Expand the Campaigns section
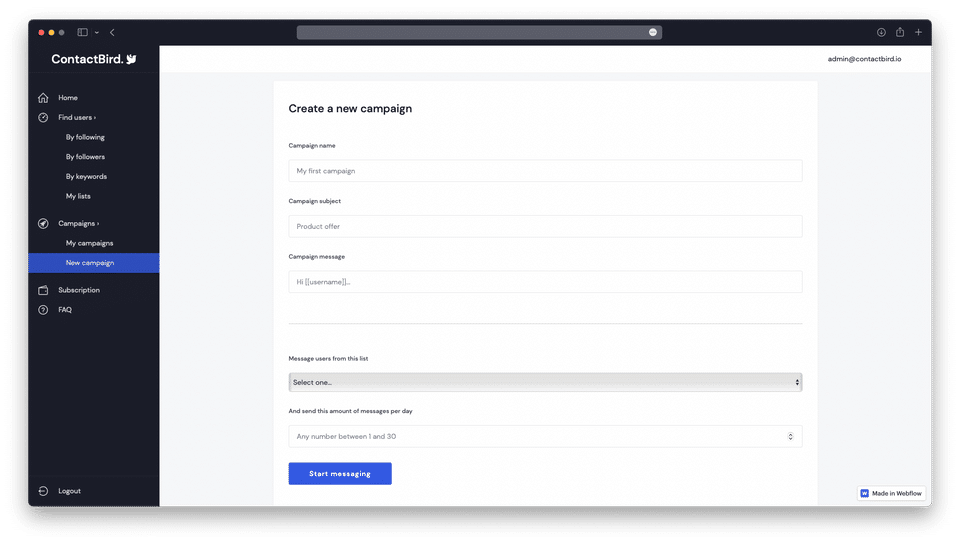960x544 pixels. [78, 223]
